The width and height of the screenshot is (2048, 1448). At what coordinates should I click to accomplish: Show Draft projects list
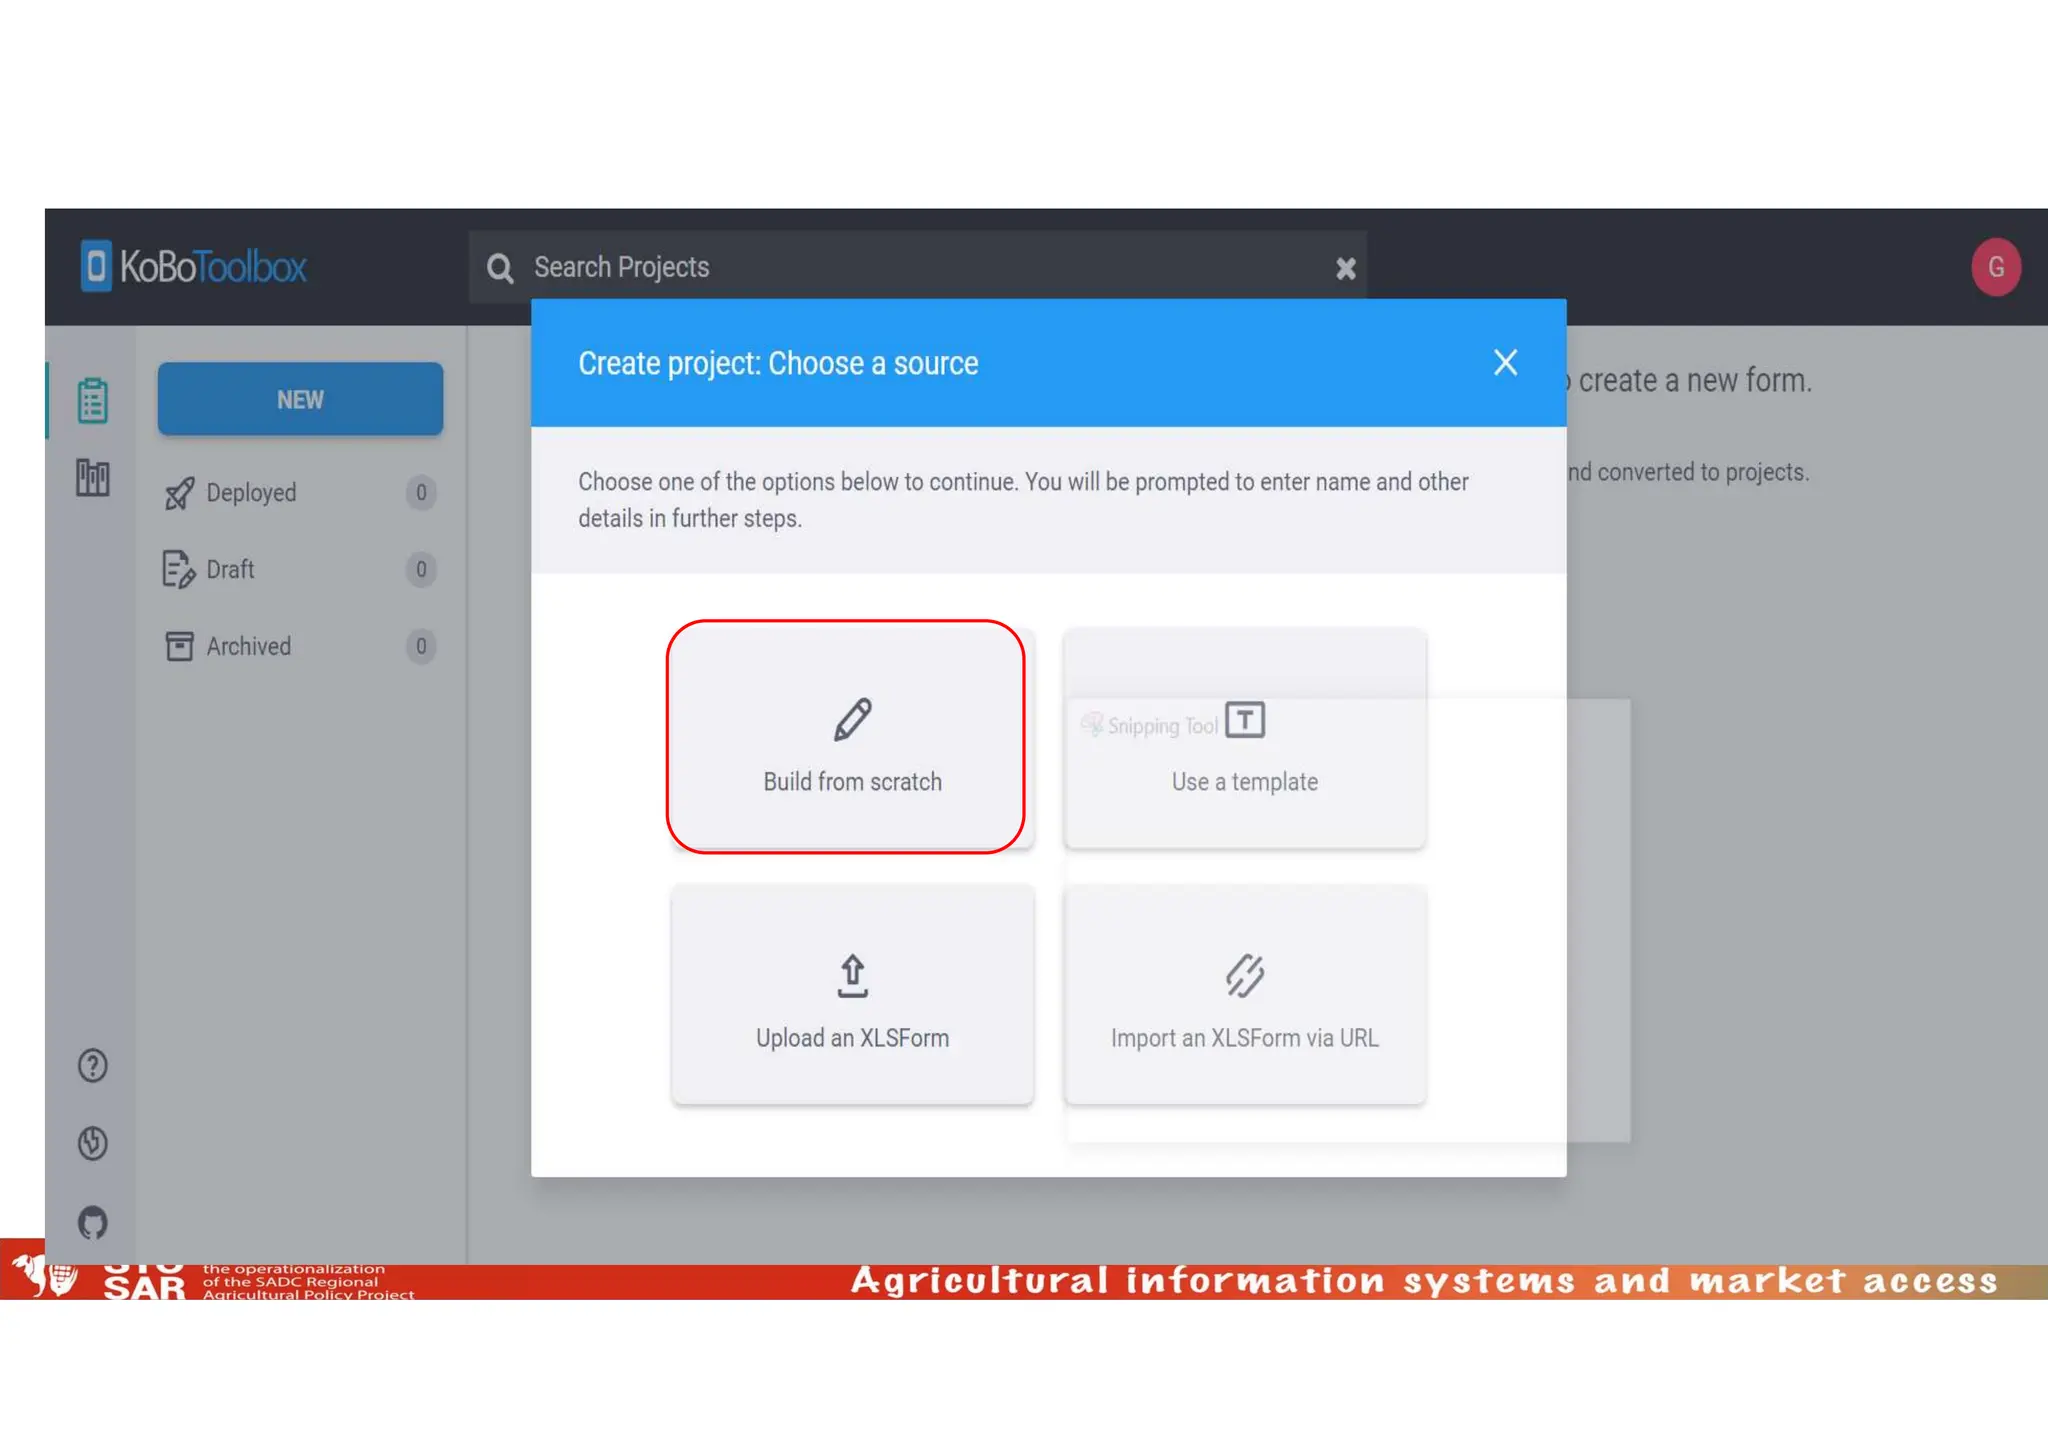(x=230, y=569)
